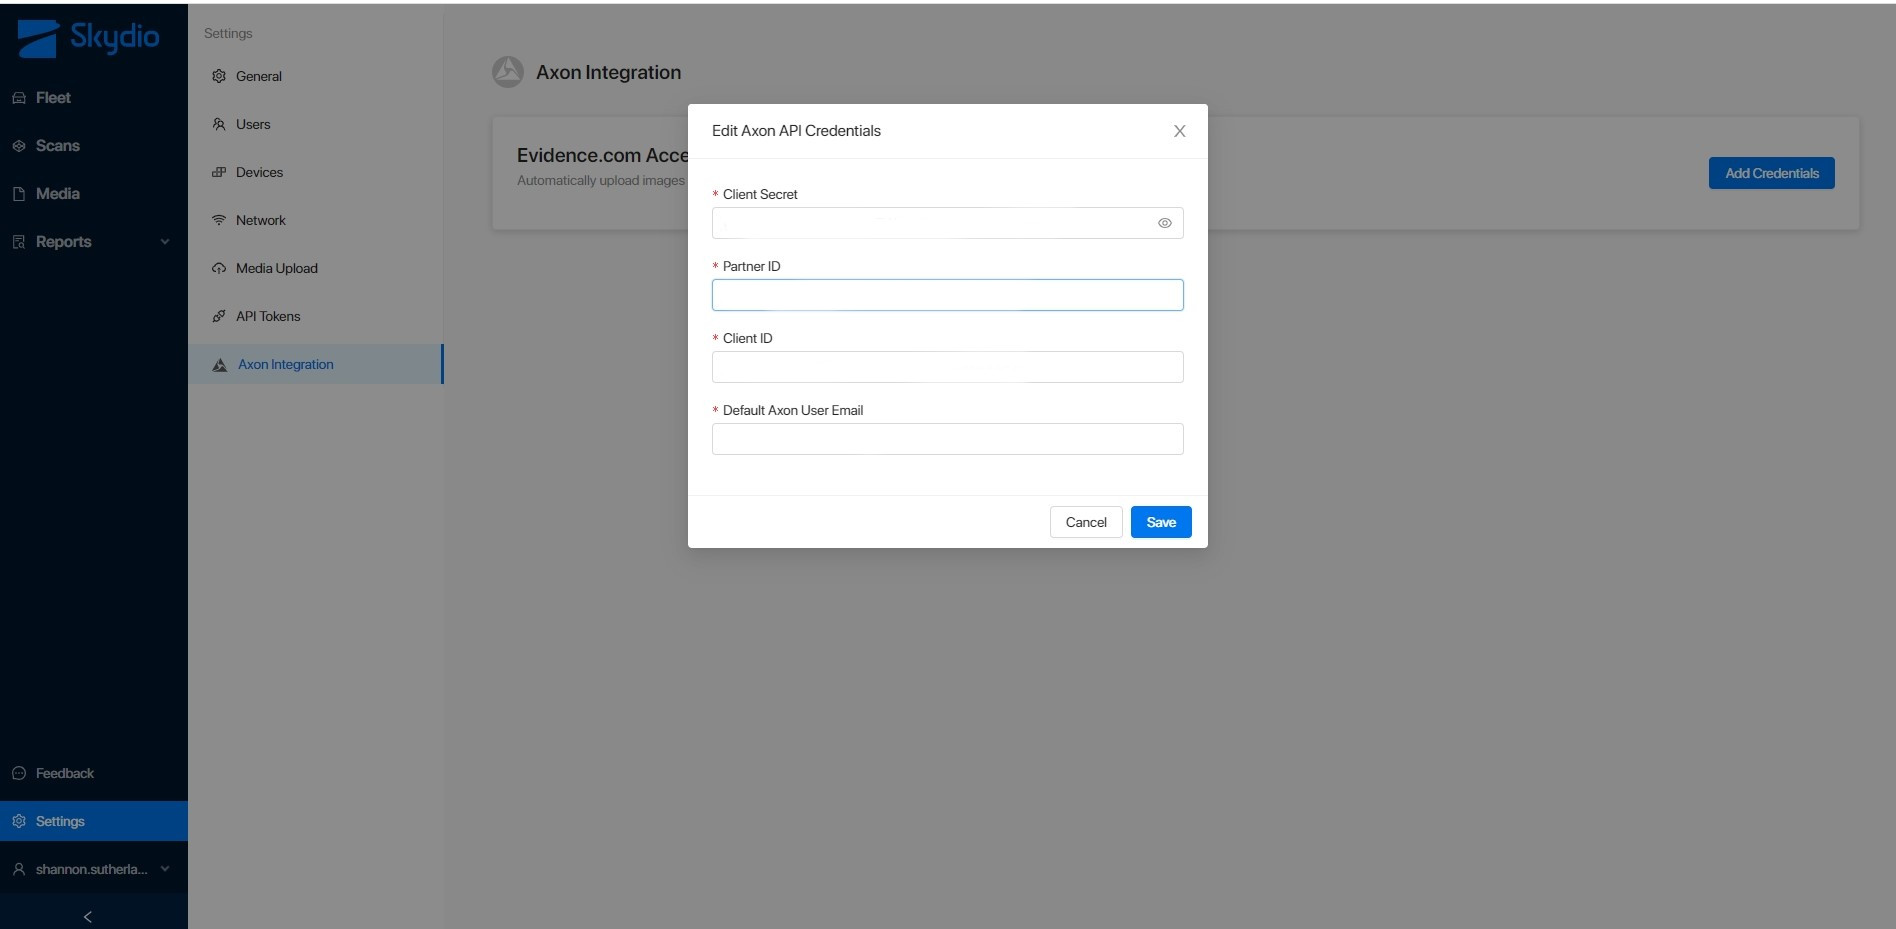Open Feedback menu item

click(x=94, y=773)
